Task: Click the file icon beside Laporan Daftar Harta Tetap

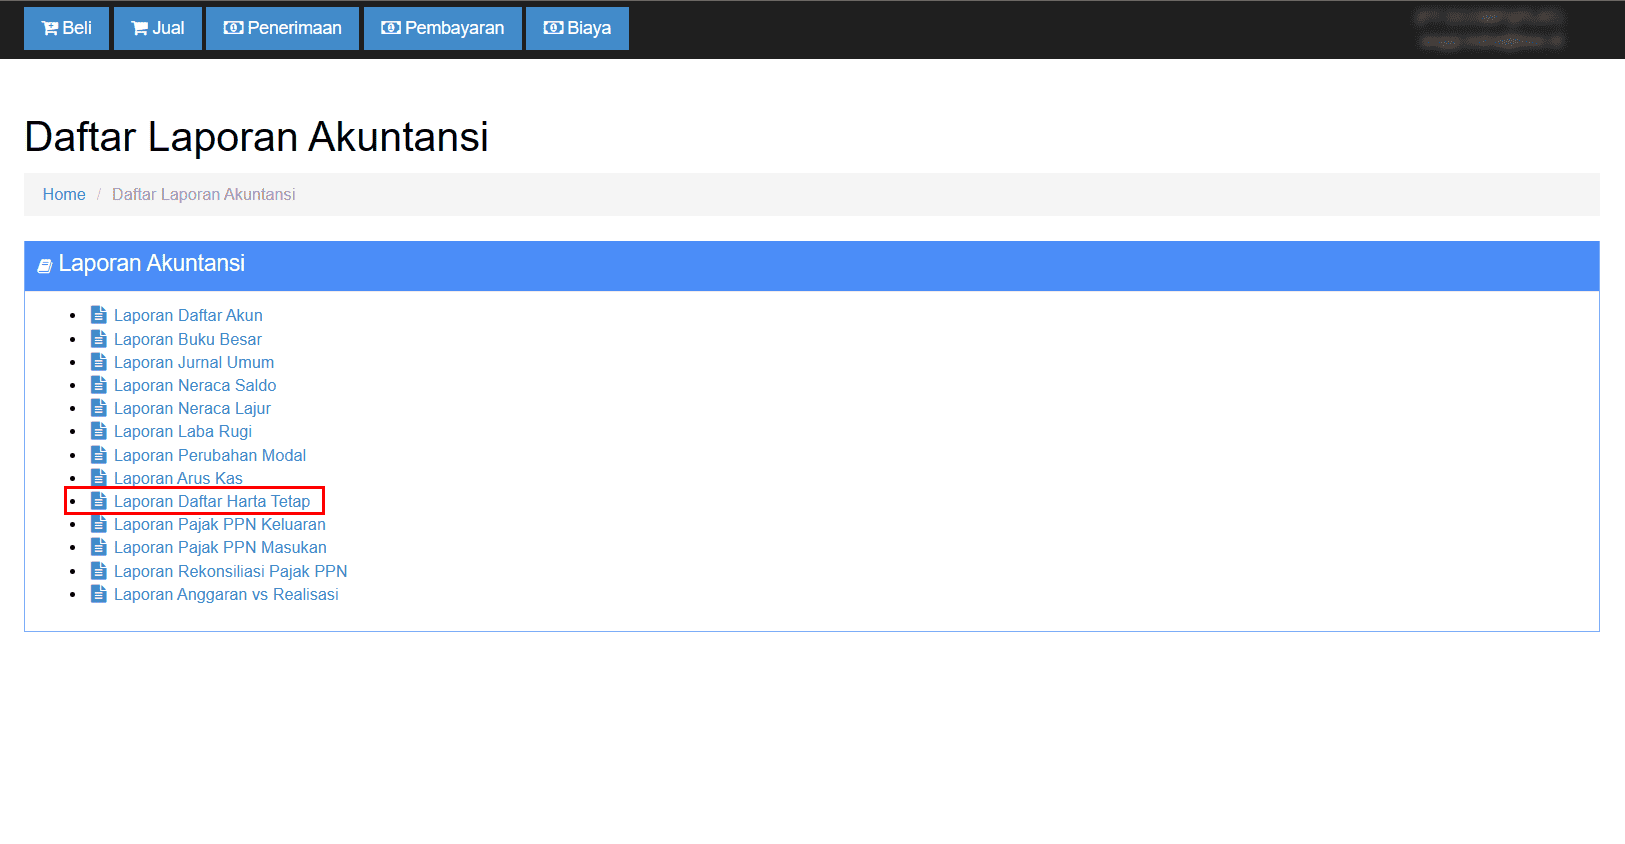Action: pyautogui.click(x=98, y=501)
